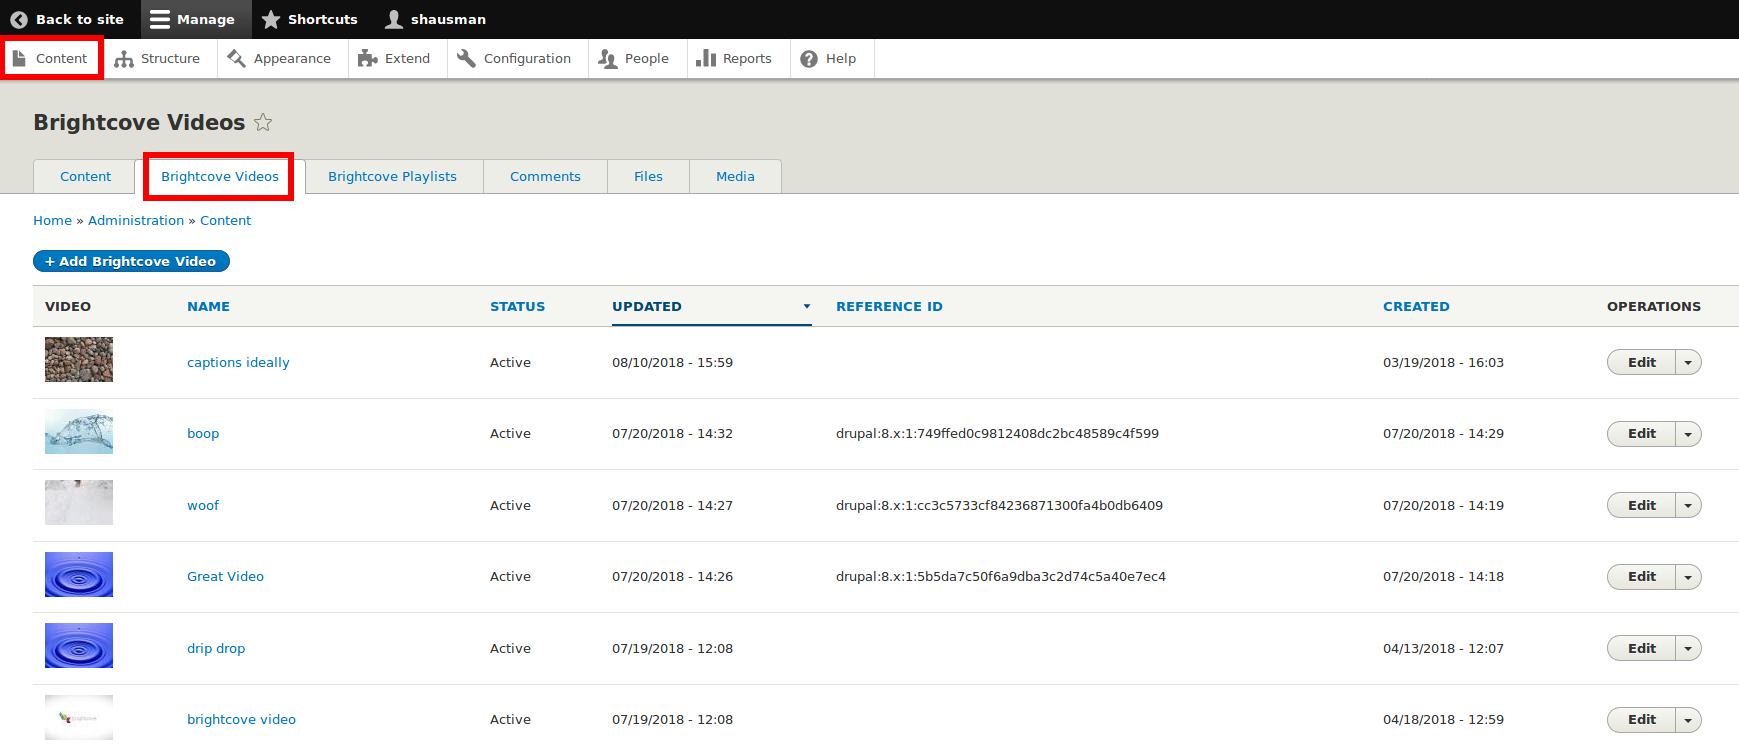Switch to the Content tab
This screenshot has height=747, width=1739.
[85, 176]
